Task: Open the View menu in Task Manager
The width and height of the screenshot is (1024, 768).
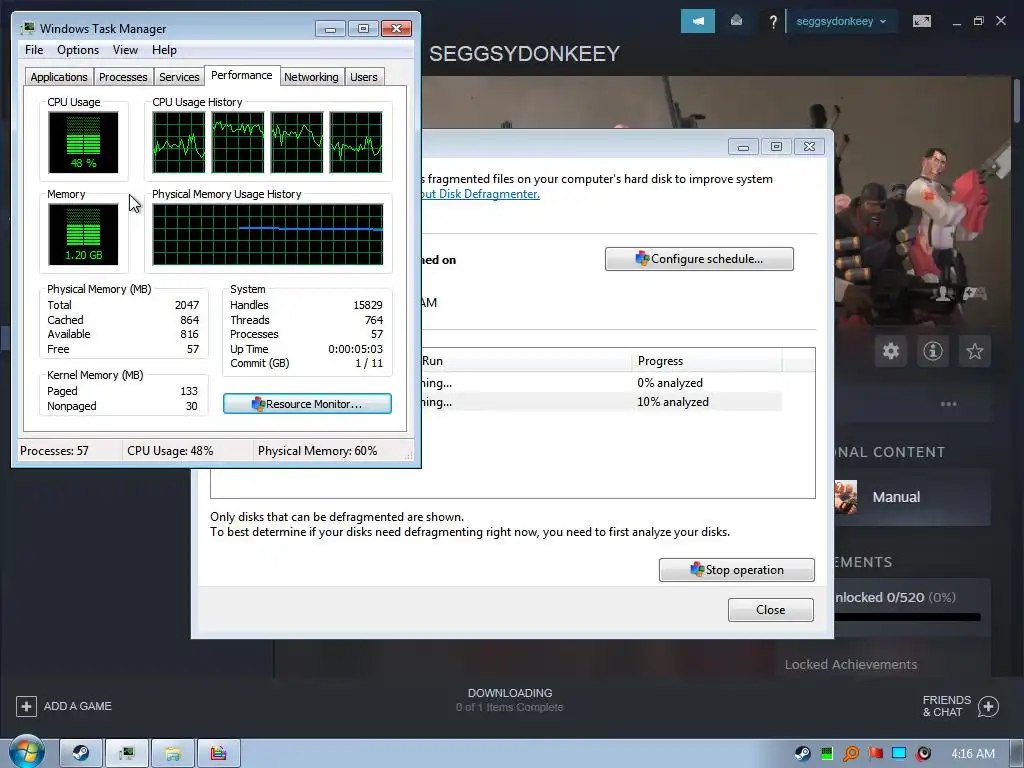Action: pos(125,50)
